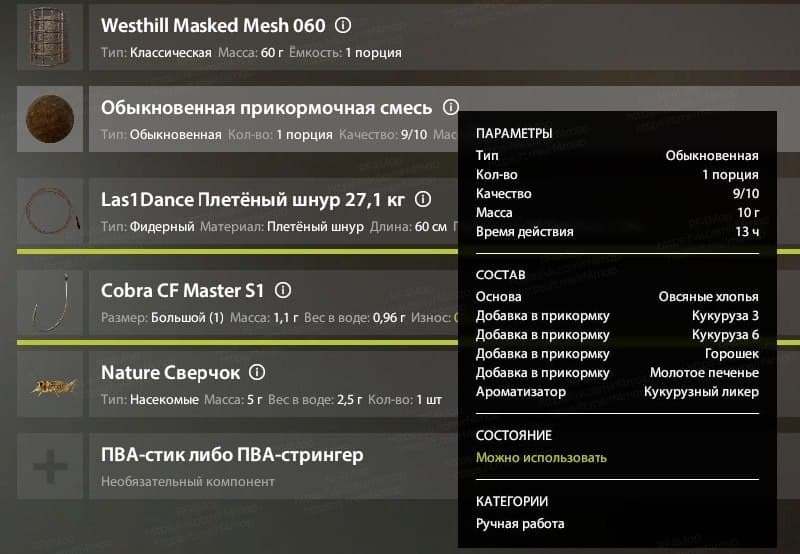Click the Nature Сверчок title

170,372
